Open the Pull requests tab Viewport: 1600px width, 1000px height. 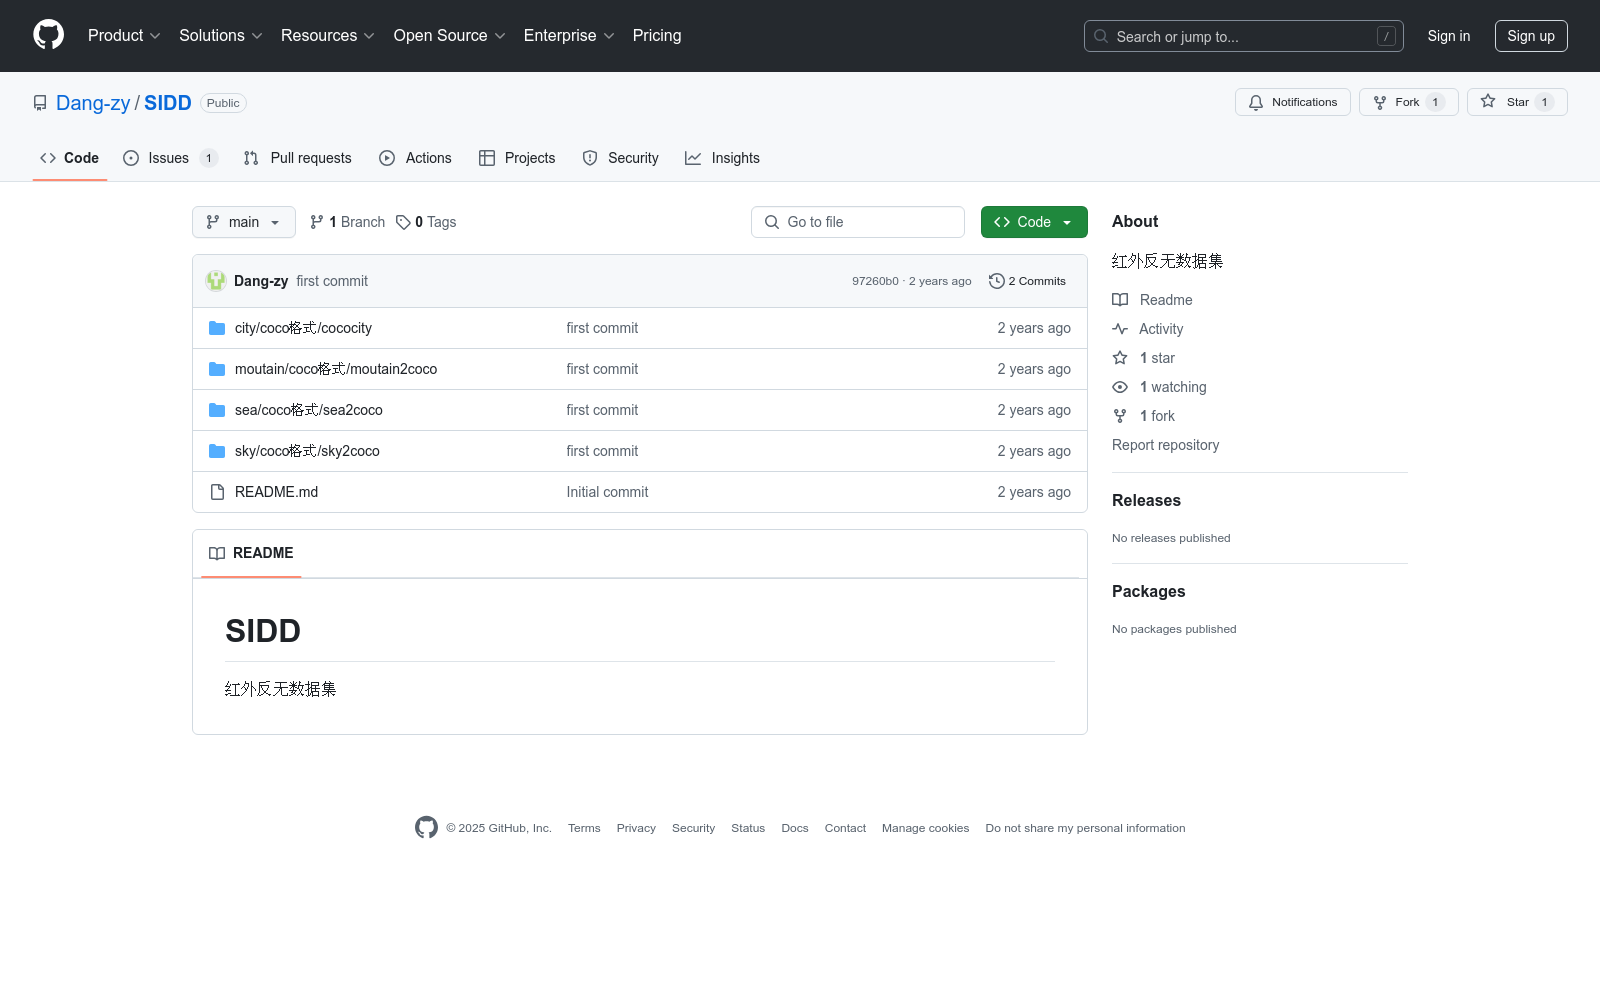click(x=297, y=158)
